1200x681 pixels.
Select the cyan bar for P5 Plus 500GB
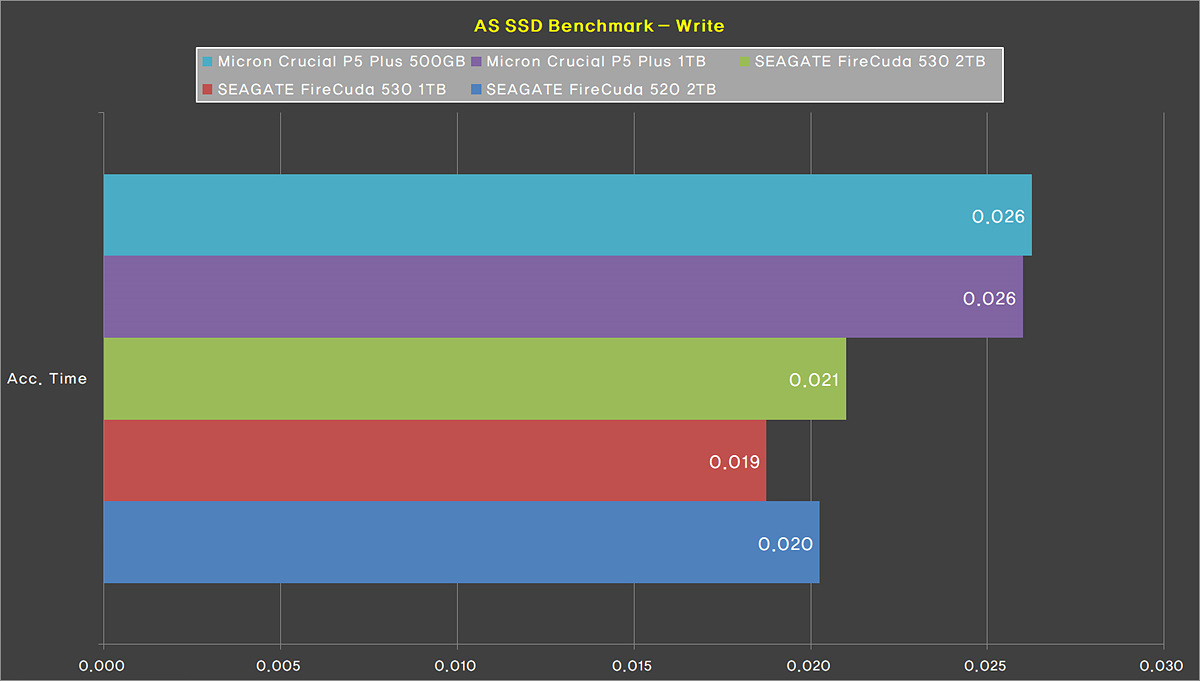pyautogui.click(x=567, y=215)
